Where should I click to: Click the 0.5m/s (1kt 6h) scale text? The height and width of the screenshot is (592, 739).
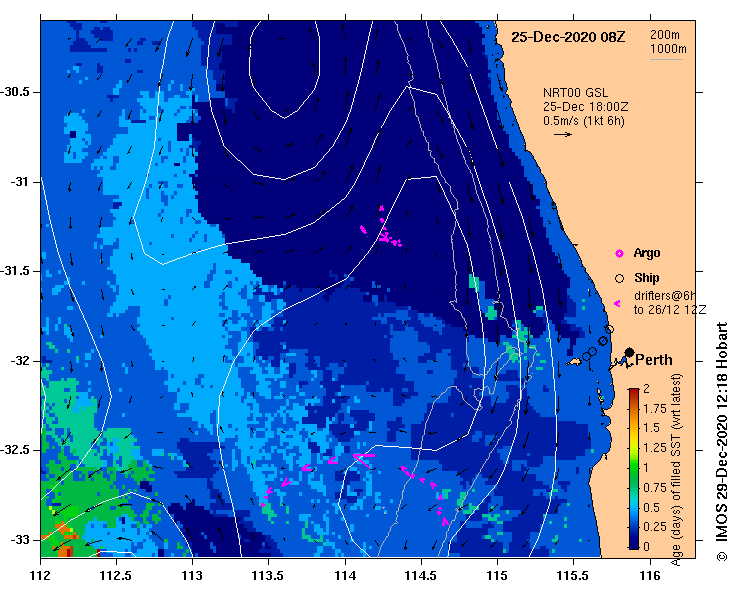(x=583, y=121)
